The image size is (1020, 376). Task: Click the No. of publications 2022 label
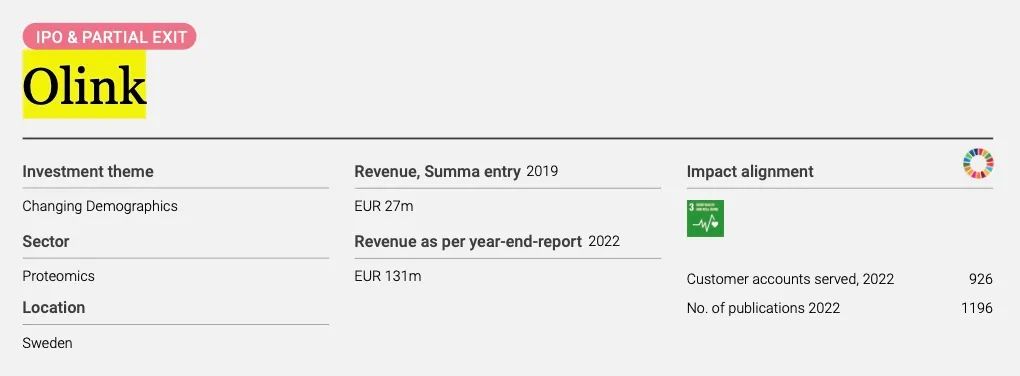coord(763,308)
